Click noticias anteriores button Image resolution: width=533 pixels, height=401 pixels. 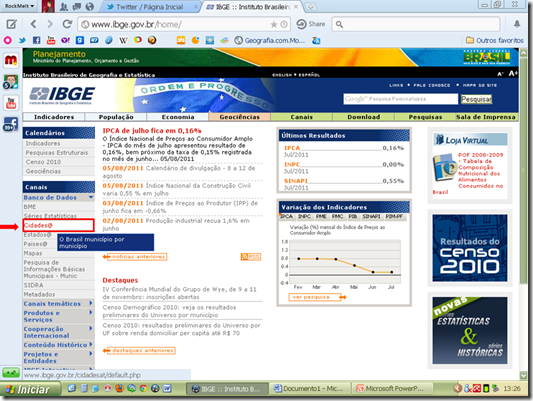[136, 257]
